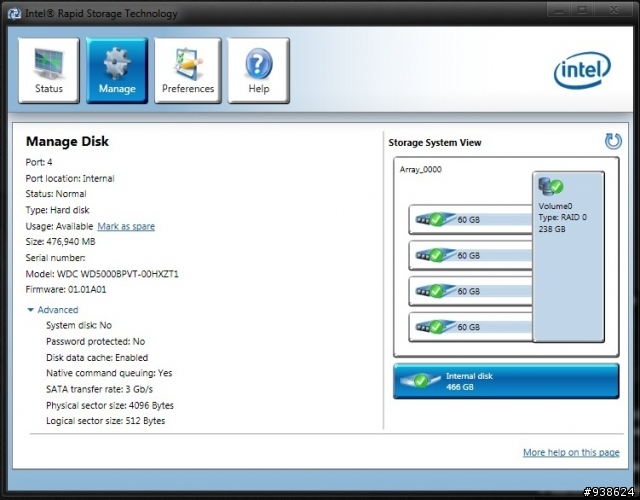Refresh the Storage System View

613,141
